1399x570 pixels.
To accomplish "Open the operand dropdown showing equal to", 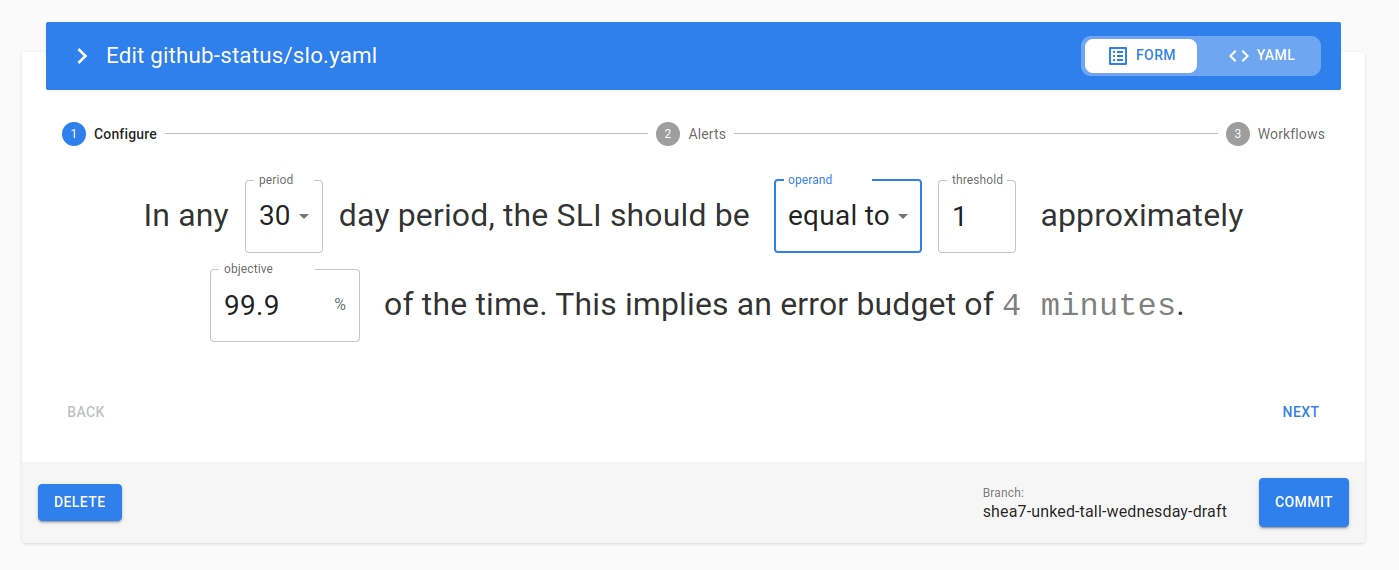I will point(838,216).
